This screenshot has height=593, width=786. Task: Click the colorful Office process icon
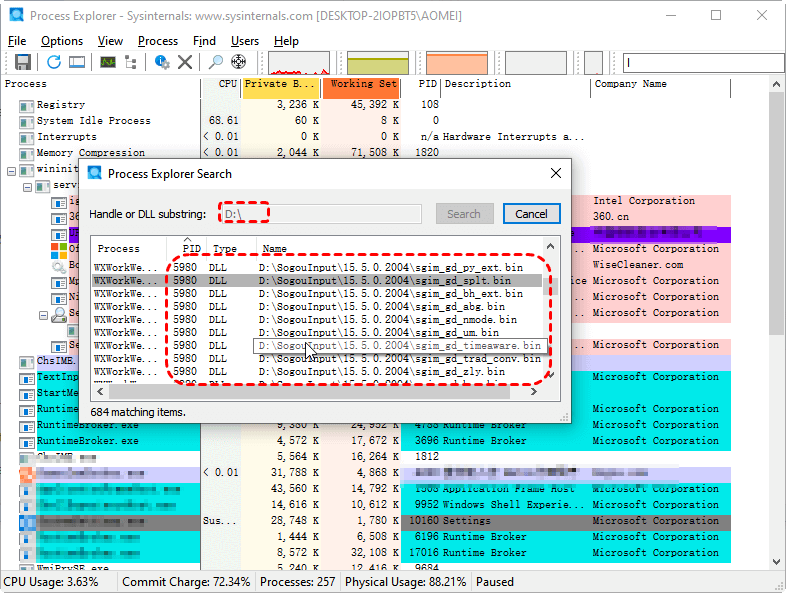[x=59, y=251]
